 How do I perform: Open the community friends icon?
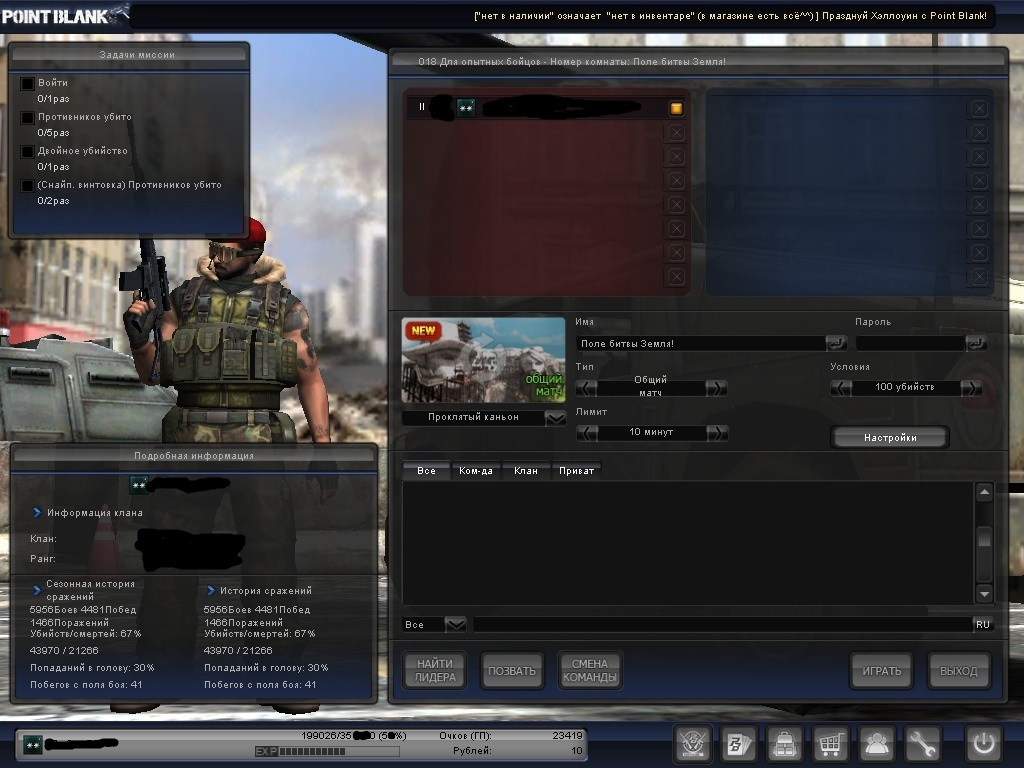click(x=877, y=744)
